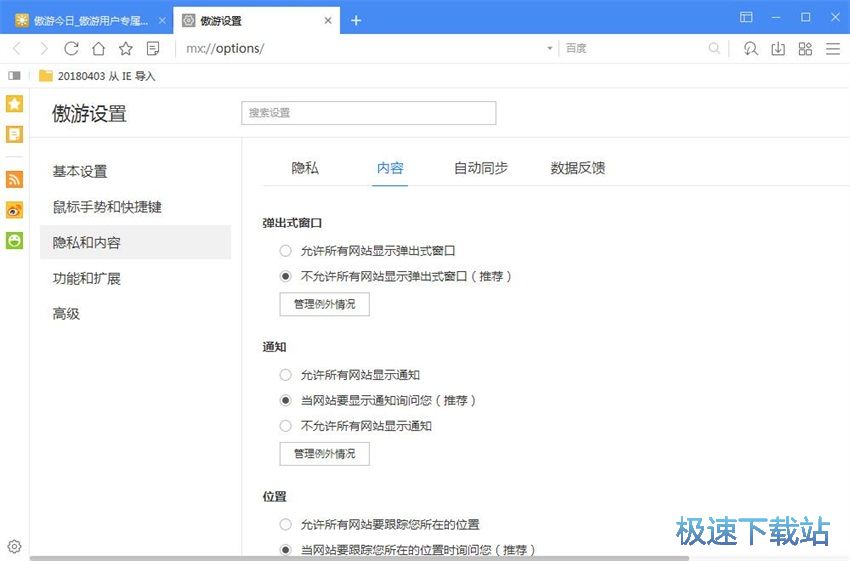Viewport: 850px width, 561px height.
Task: Bookmark page with the star icon
Action: click(x=126, y=49)
